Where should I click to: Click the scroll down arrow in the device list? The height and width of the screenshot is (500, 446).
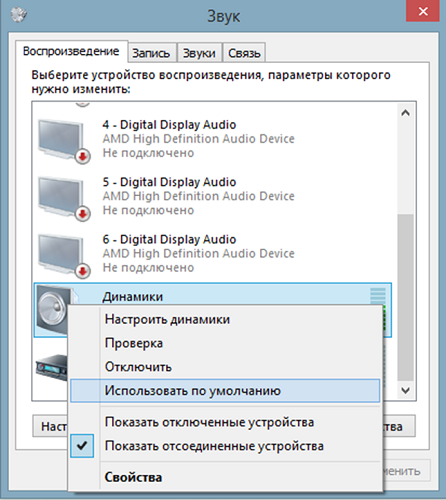click(405, 390)
